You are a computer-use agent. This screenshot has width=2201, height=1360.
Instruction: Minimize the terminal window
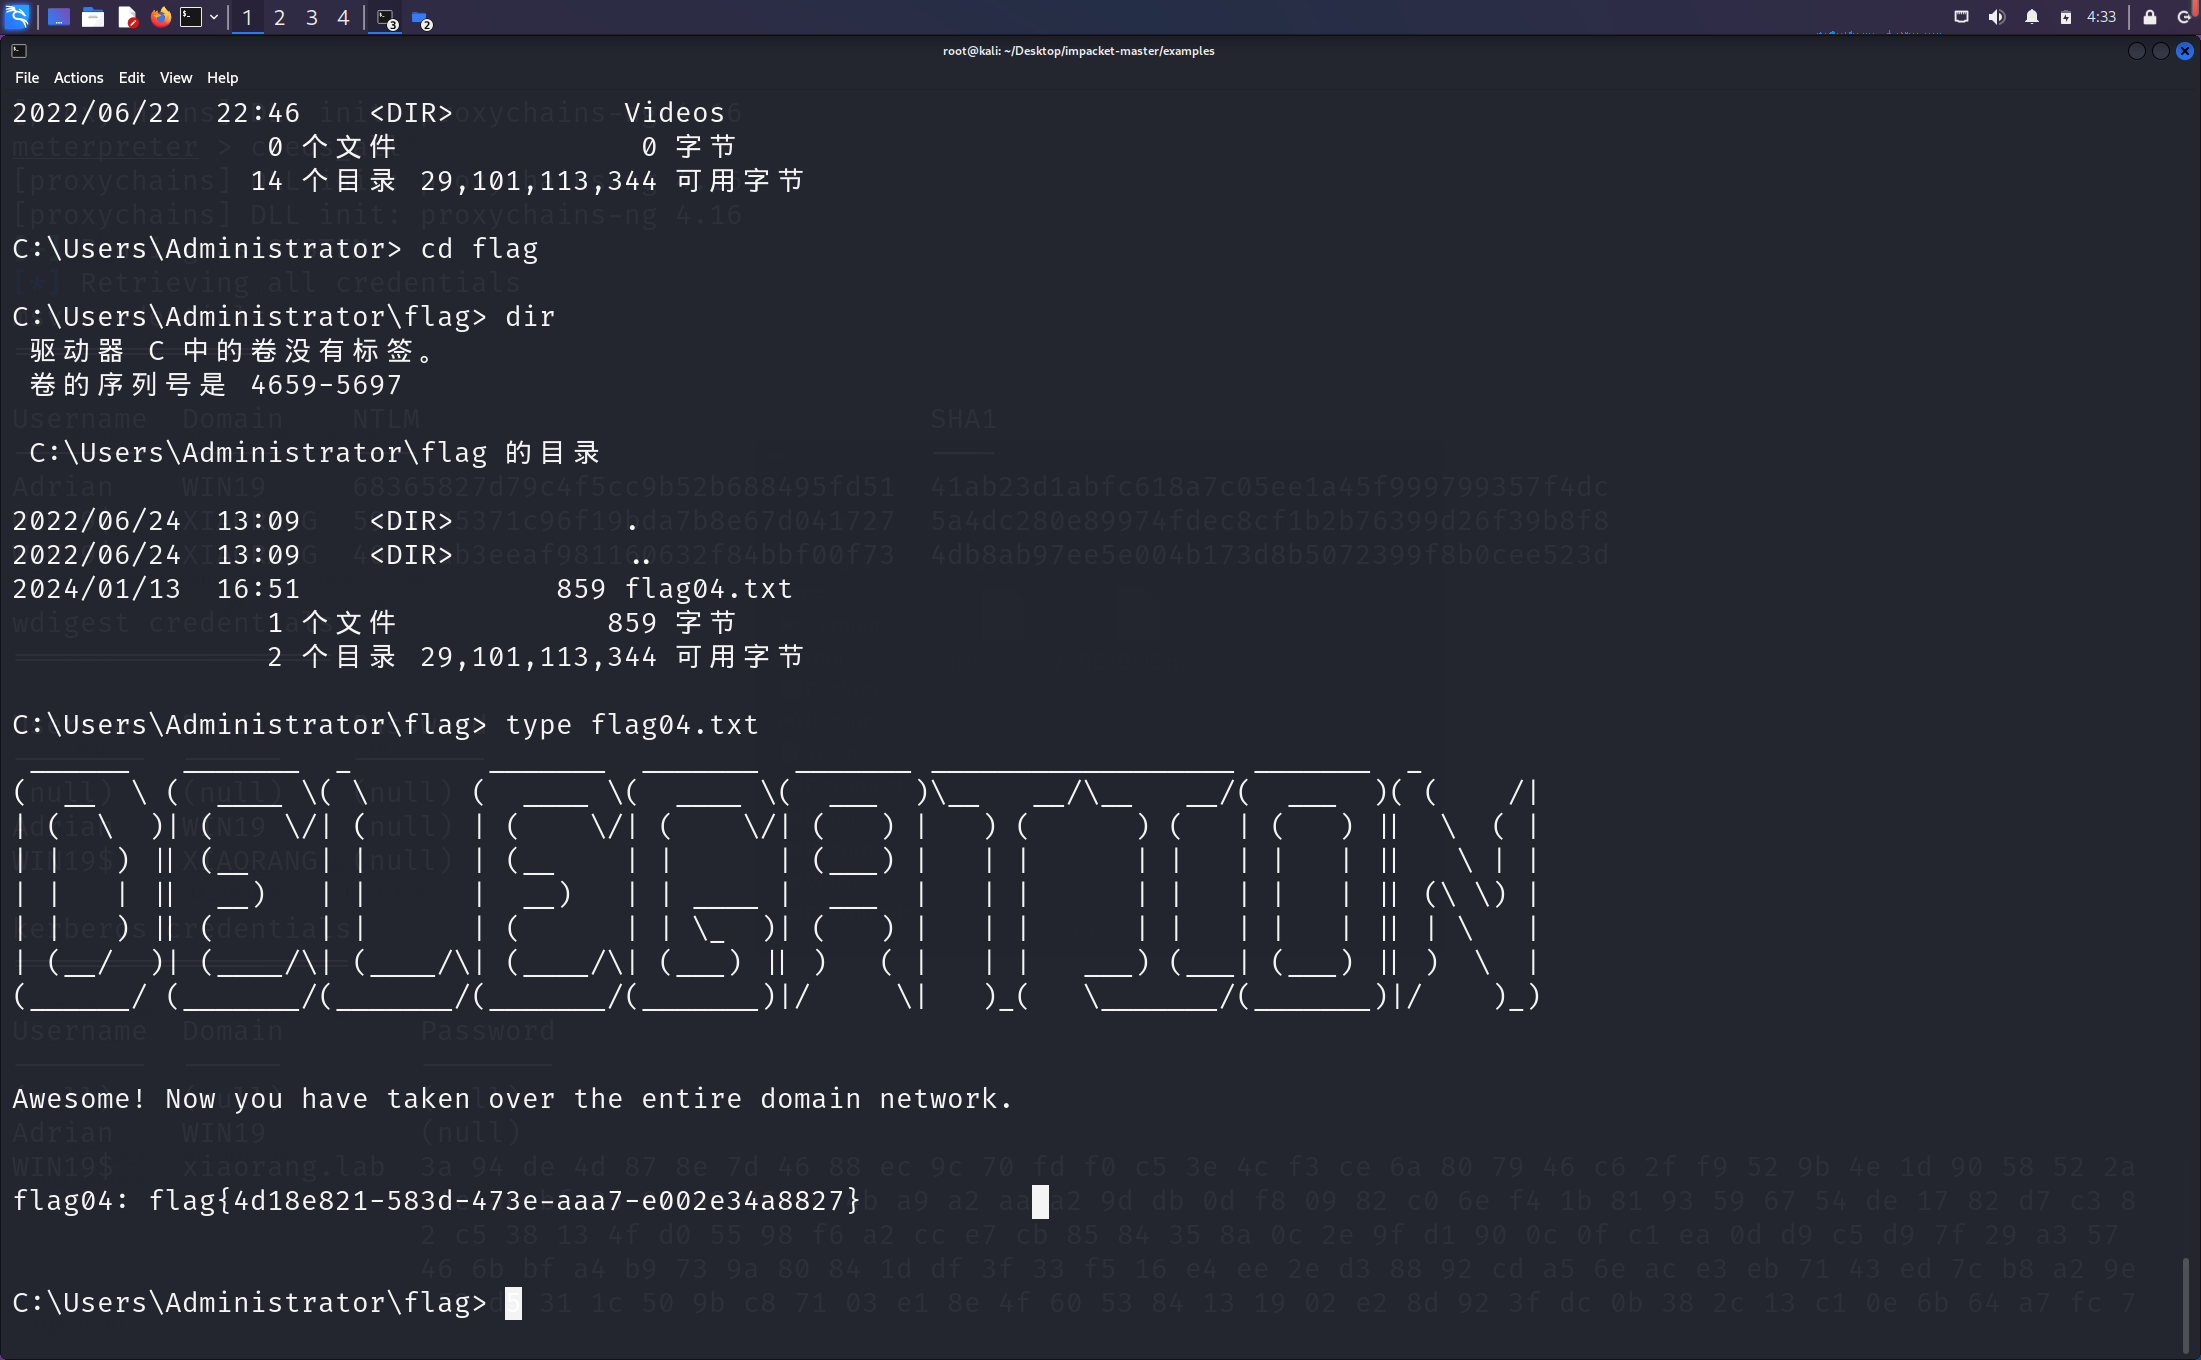click(x=2137, y=51)
